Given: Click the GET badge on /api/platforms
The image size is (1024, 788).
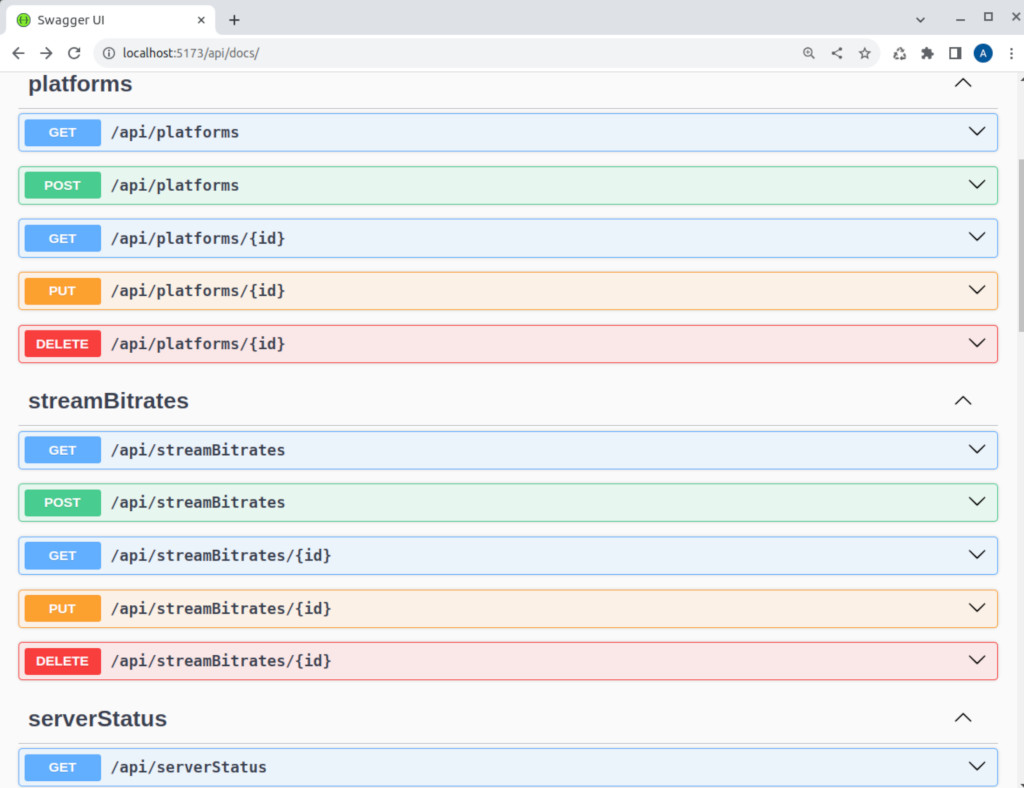Looking at the screenshot, I should pyautogui.click(x=61, y=132).
